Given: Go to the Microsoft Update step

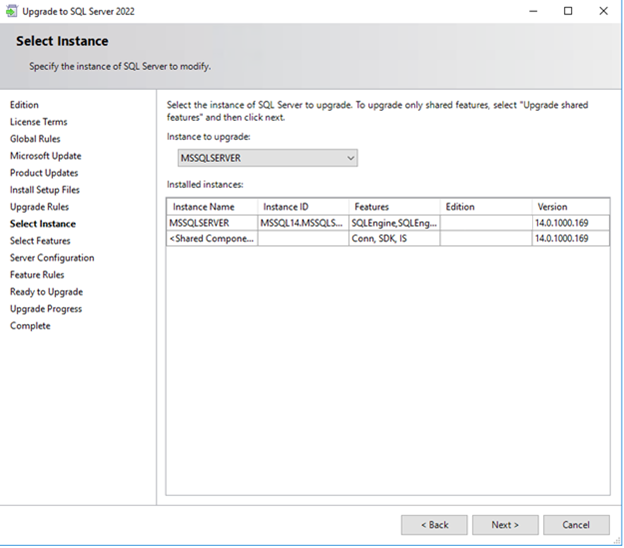Looking at the screenshot, I should (45, 156).
